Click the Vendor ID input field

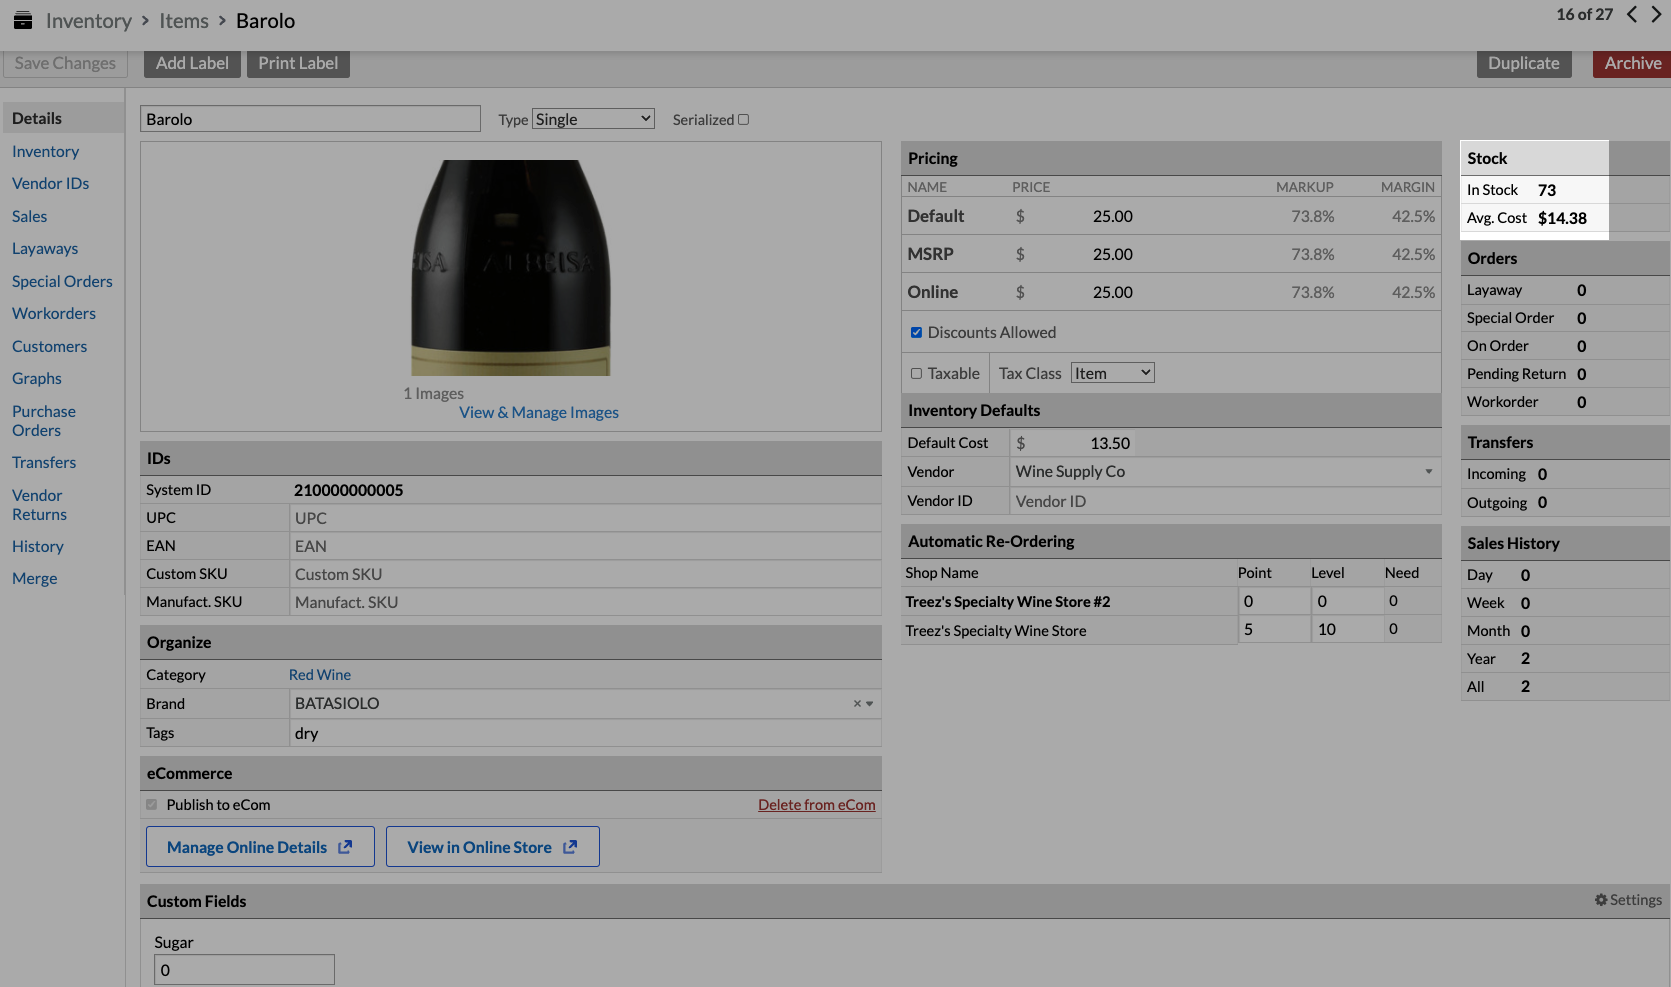1225,501
